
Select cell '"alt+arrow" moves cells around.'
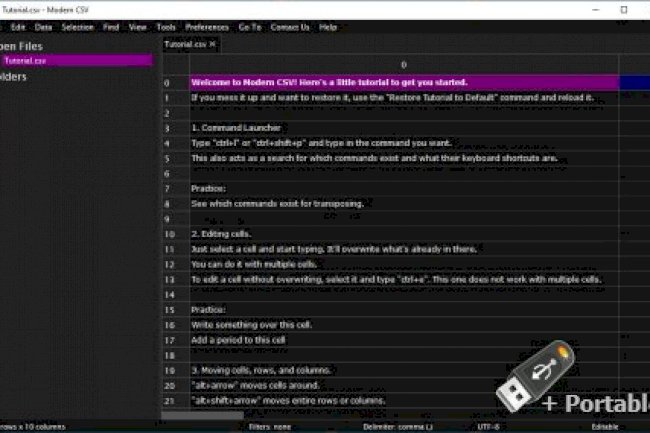coord(404,386)
